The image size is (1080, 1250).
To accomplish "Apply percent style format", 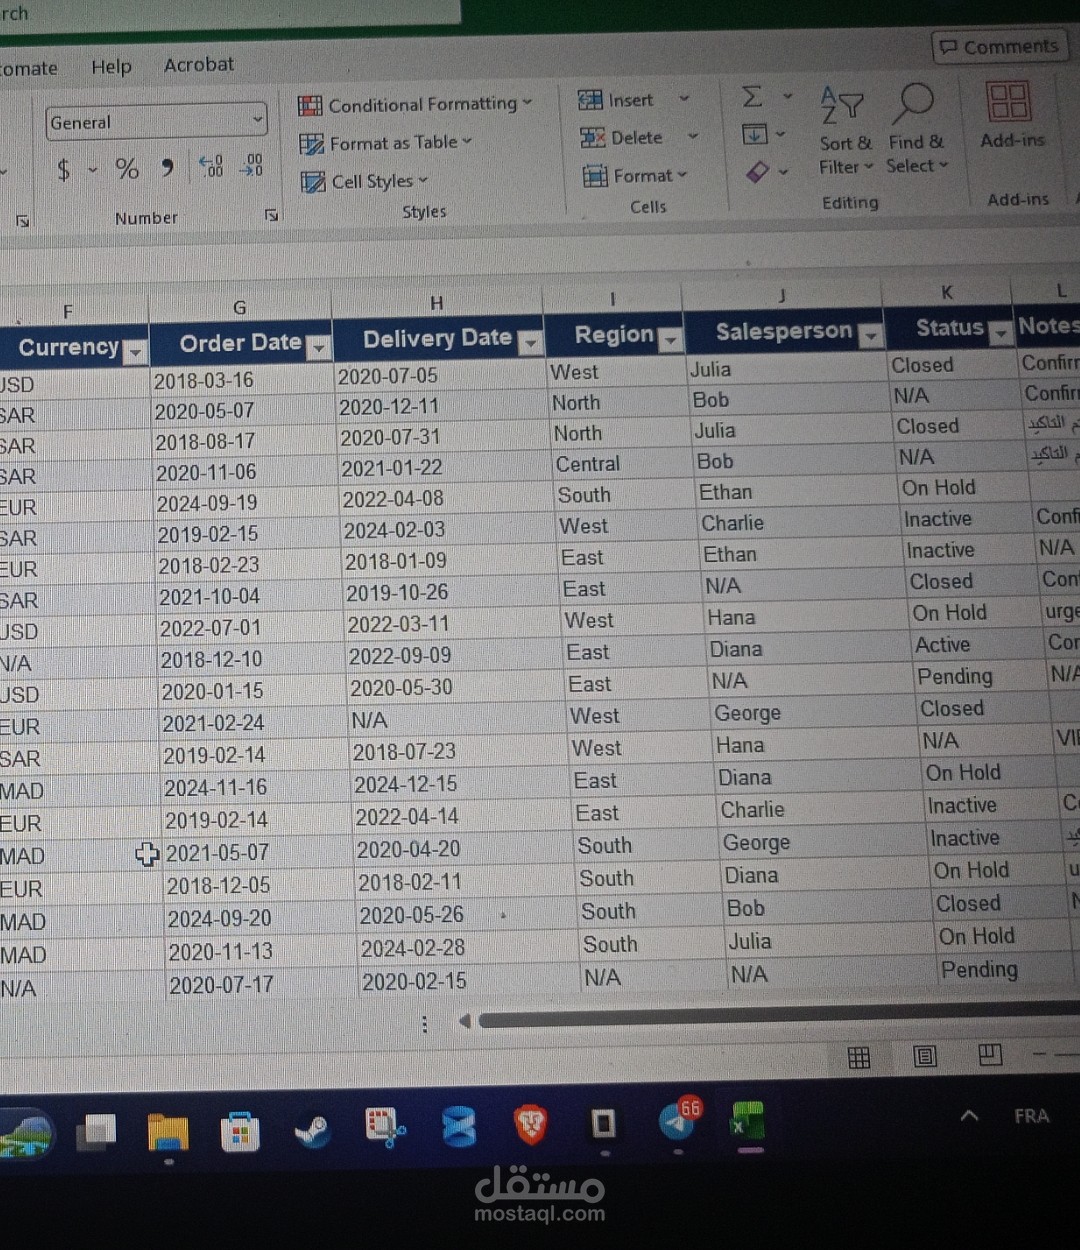I will (x=127, y=169).
